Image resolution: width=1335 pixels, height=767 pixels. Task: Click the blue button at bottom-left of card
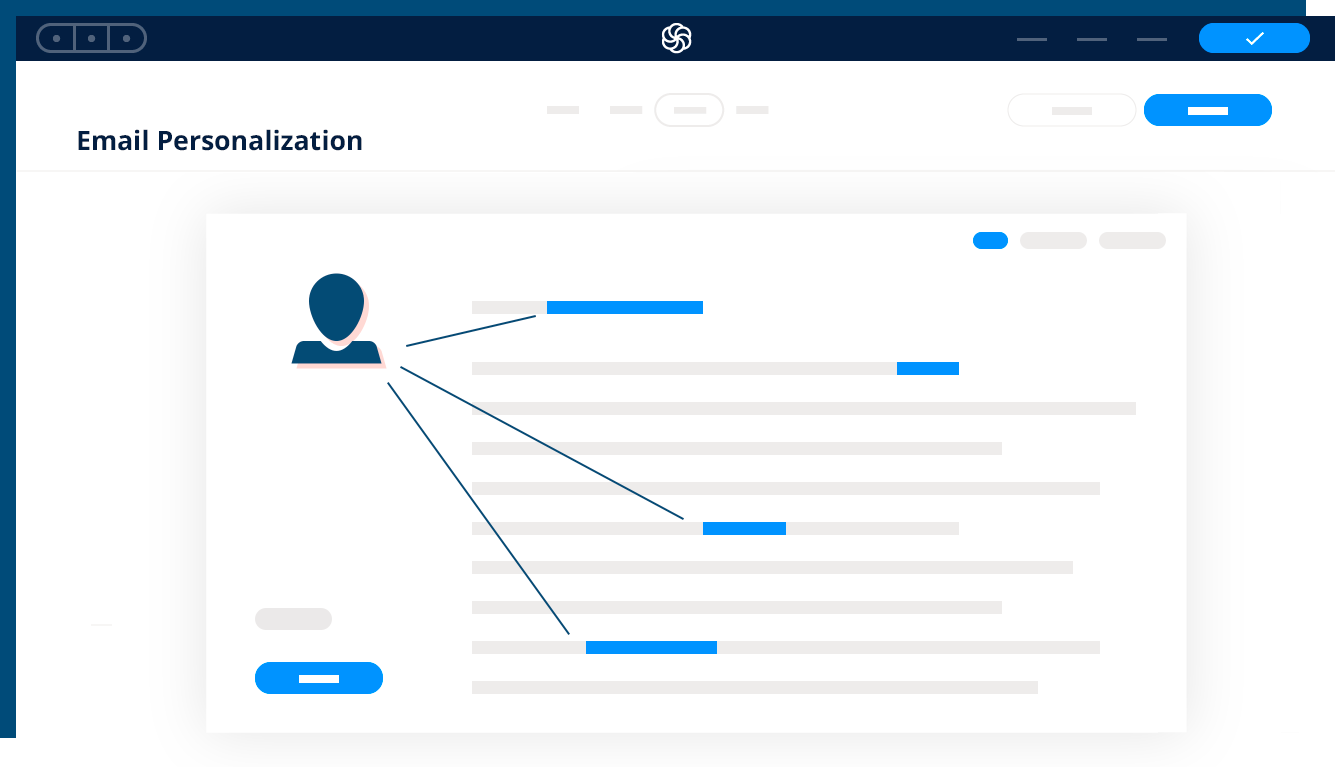(x=319, y=678)
